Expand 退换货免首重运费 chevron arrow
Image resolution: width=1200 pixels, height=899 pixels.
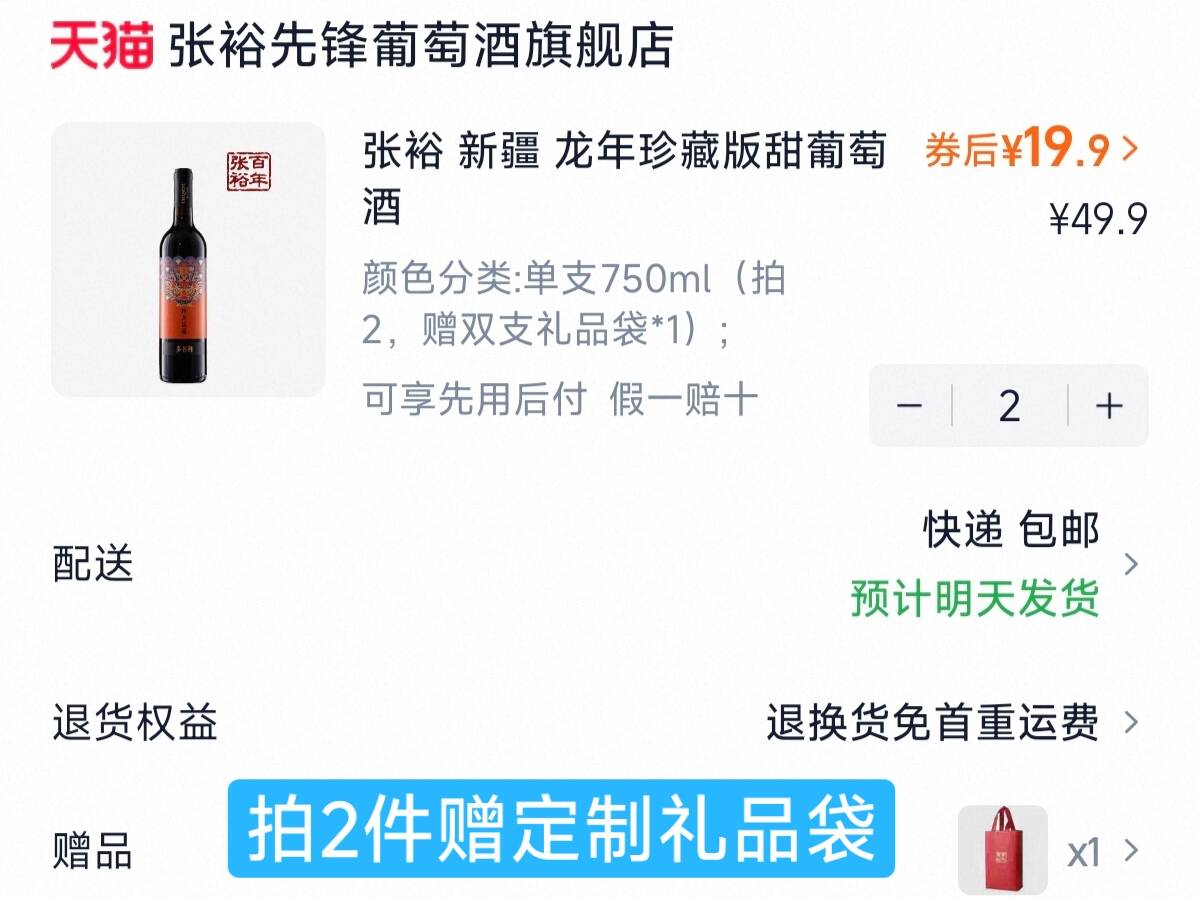tap(1131, 722)
